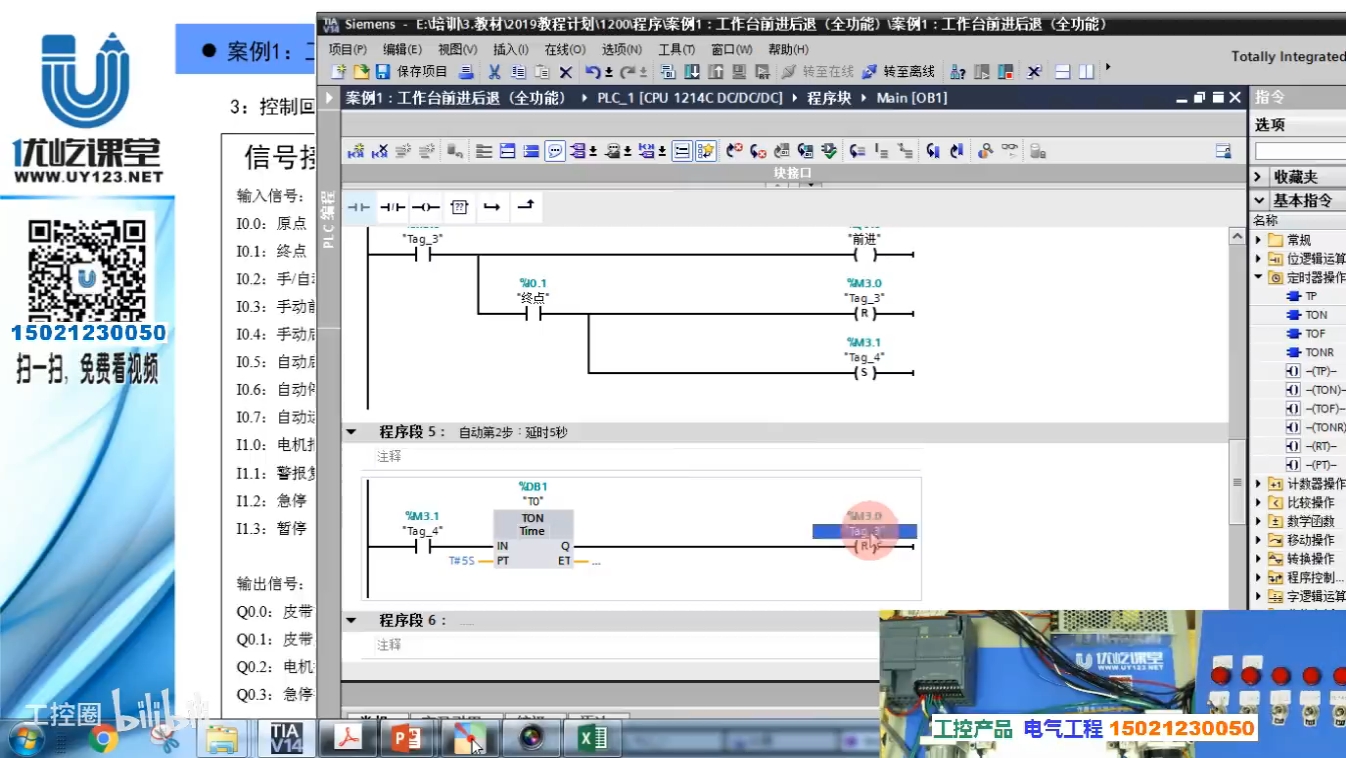This screenshot has height=758, width=1346.
Task: Click the Copy icon in the toolbar
Action: point(520,72)
